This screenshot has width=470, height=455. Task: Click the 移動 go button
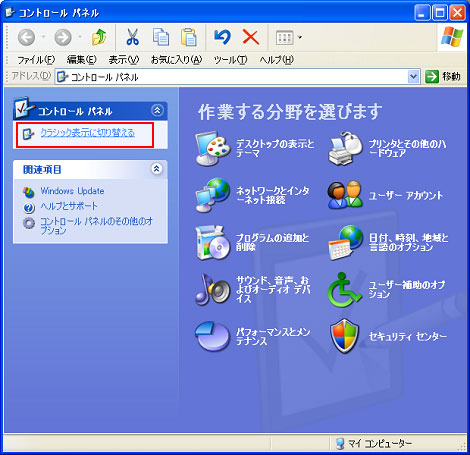[443, 77]
